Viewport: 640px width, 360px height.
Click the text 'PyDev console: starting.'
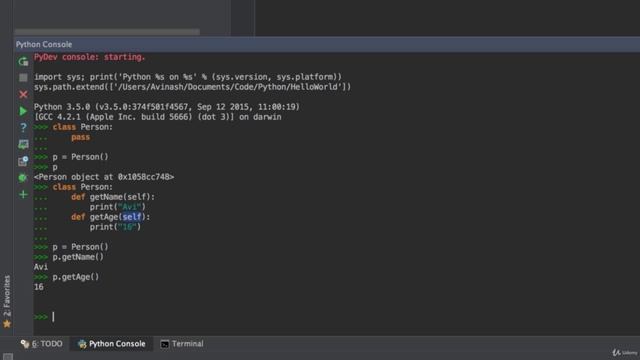pyautogui.click(x=89, y=57)
